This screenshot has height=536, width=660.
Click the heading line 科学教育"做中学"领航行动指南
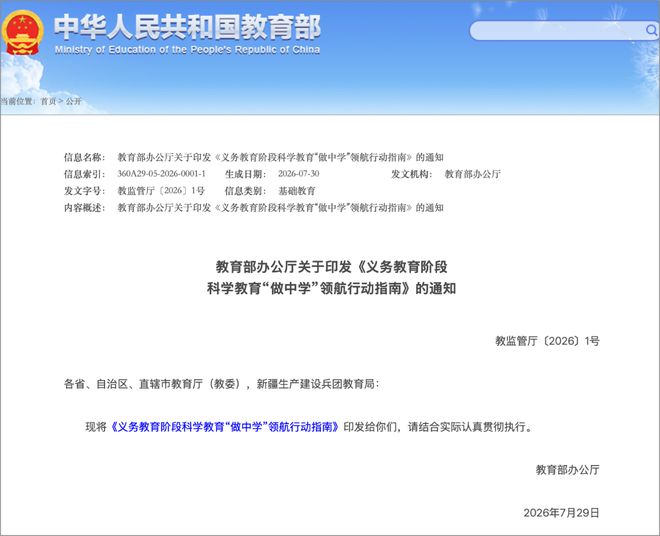[331, 288]
